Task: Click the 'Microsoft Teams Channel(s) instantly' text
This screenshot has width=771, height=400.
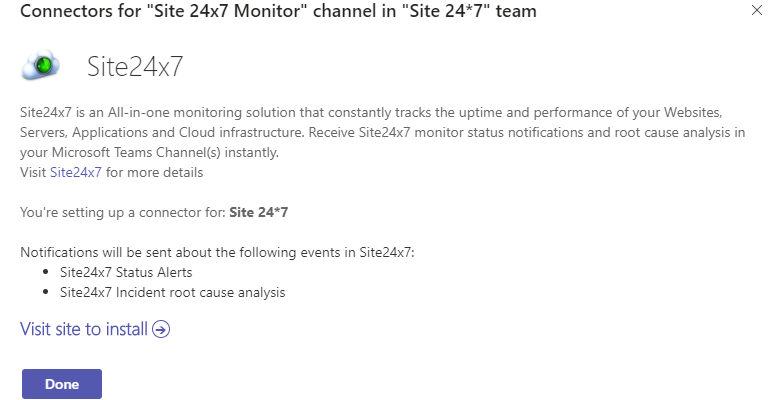Action: (x=165, y=153)
